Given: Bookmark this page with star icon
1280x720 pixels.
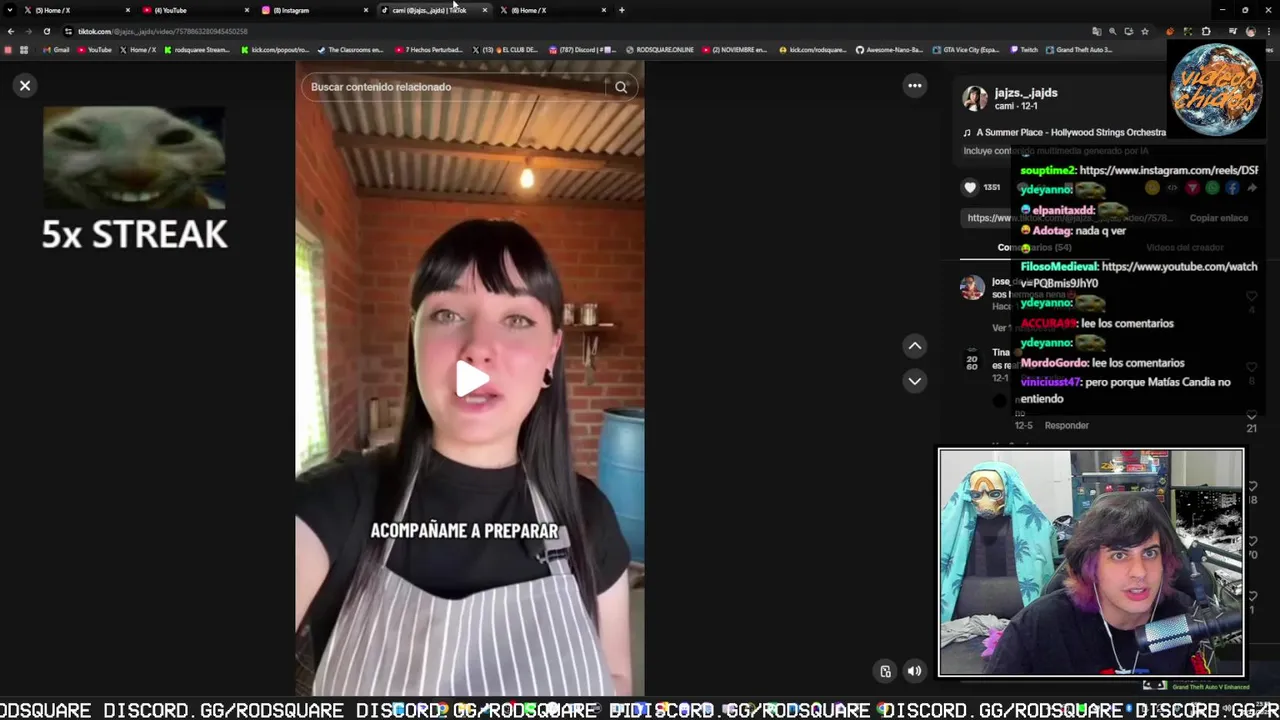Looking at the screenshot, I should (x=1145, y=31).
